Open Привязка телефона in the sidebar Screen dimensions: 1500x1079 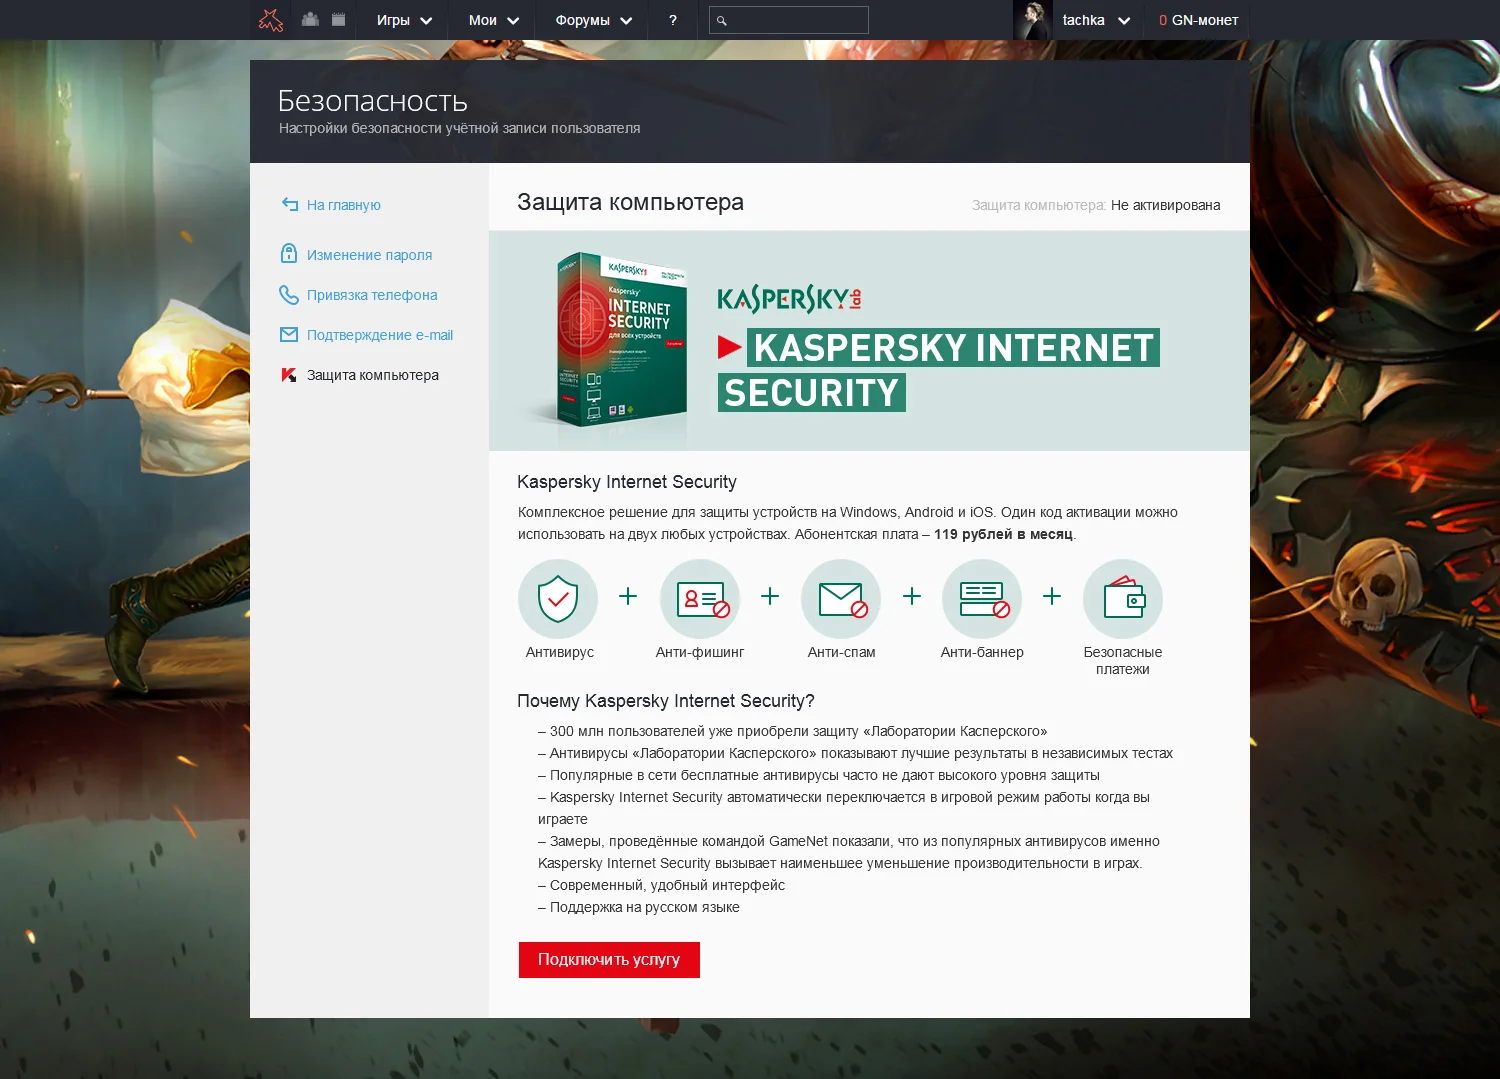372,295
